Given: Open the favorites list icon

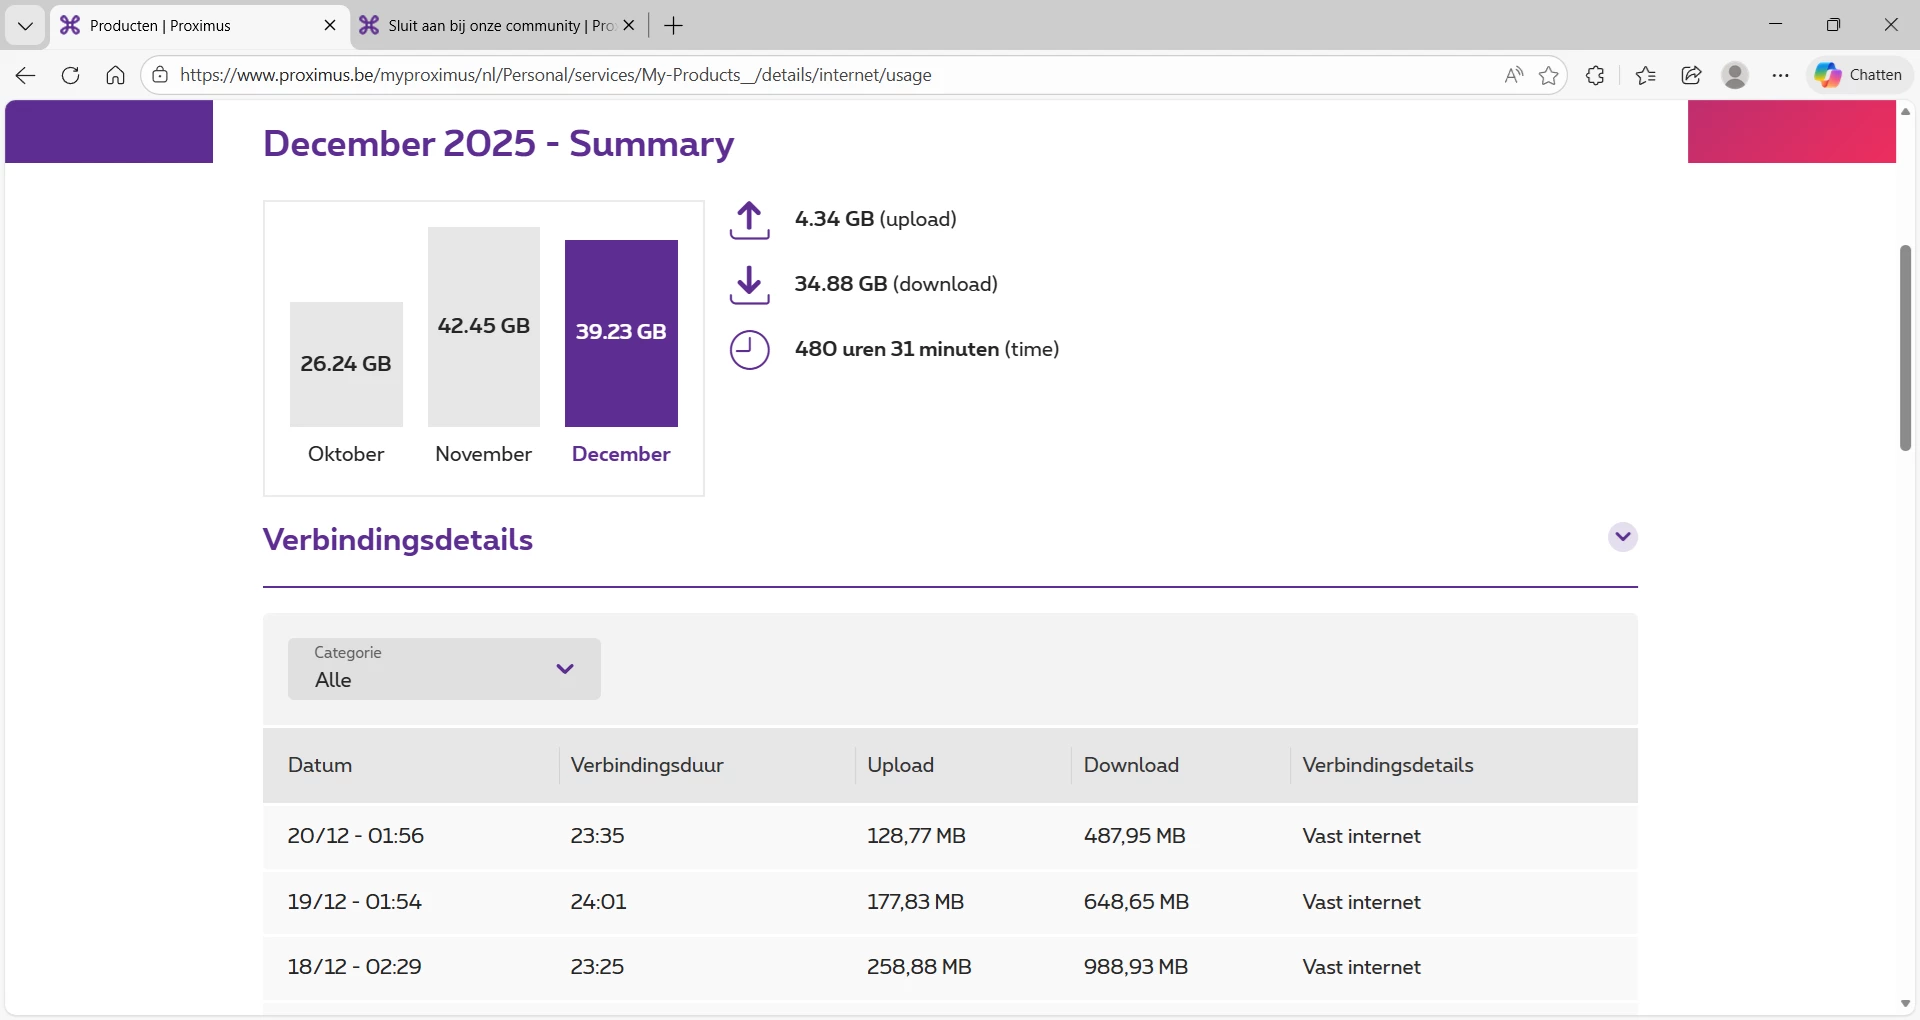Looking at the screenshot, I should pos(1645,76).
